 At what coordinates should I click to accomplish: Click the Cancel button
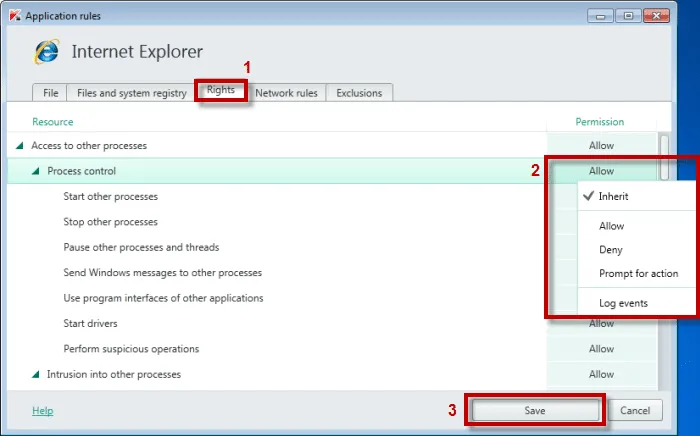(635, 411)
